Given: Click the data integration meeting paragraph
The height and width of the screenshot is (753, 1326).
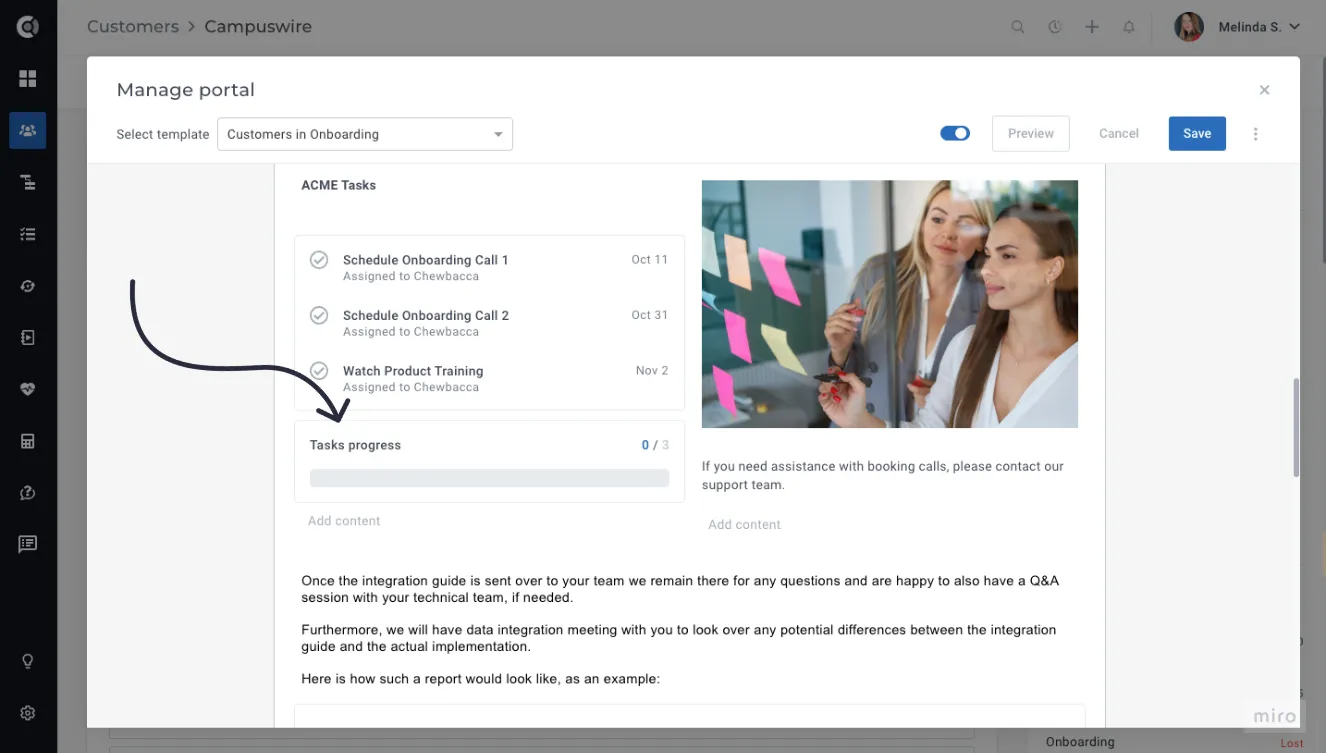Looking at the screenshot, I should (679, 638).
